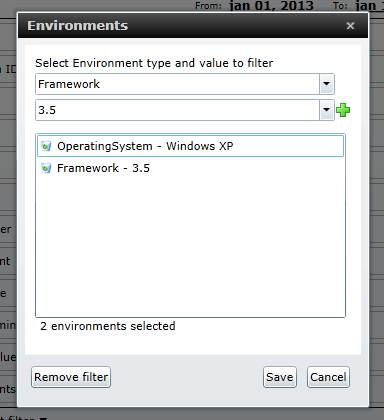Click the '2 environments selected' status text
Screen dimensions: 384x420
point(108,326)
